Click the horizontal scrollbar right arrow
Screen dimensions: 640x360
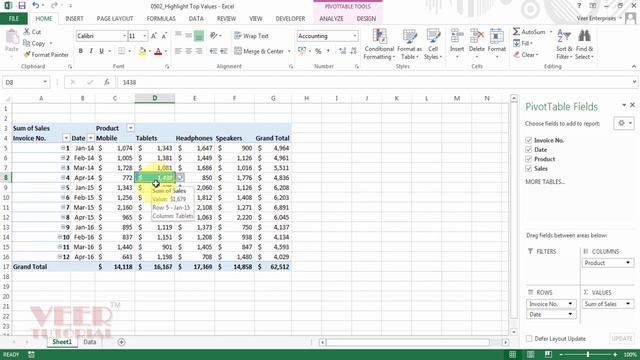click(x=505, y=342)
